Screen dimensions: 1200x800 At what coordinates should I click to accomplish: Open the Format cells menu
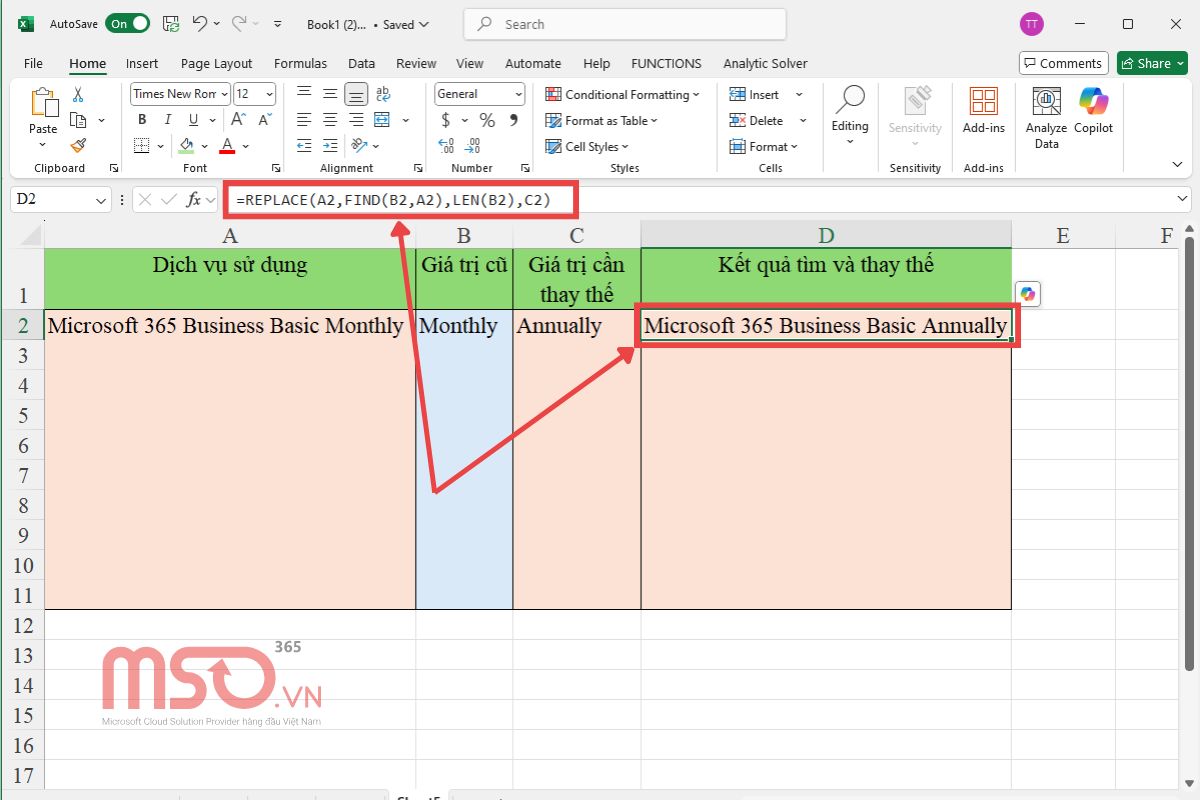click(x=764, y=147)
